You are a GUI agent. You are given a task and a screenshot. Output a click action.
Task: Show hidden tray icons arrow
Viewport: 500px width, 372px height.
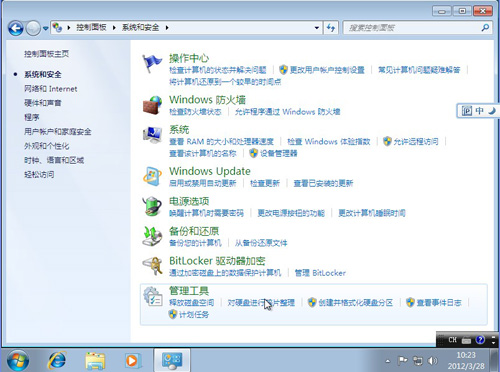pos(387,361)
